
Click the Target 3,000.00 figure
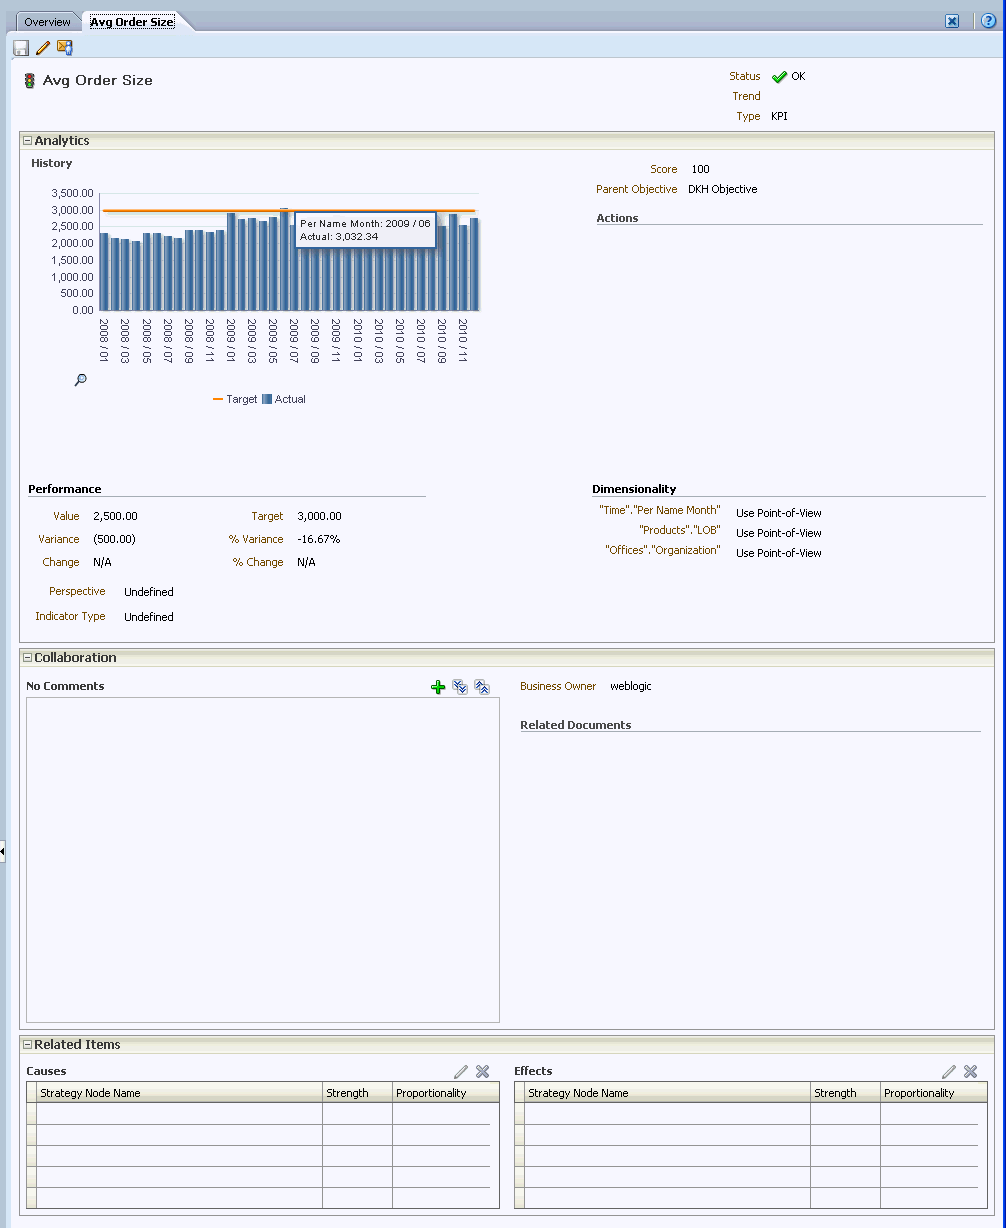coord(319,516)
